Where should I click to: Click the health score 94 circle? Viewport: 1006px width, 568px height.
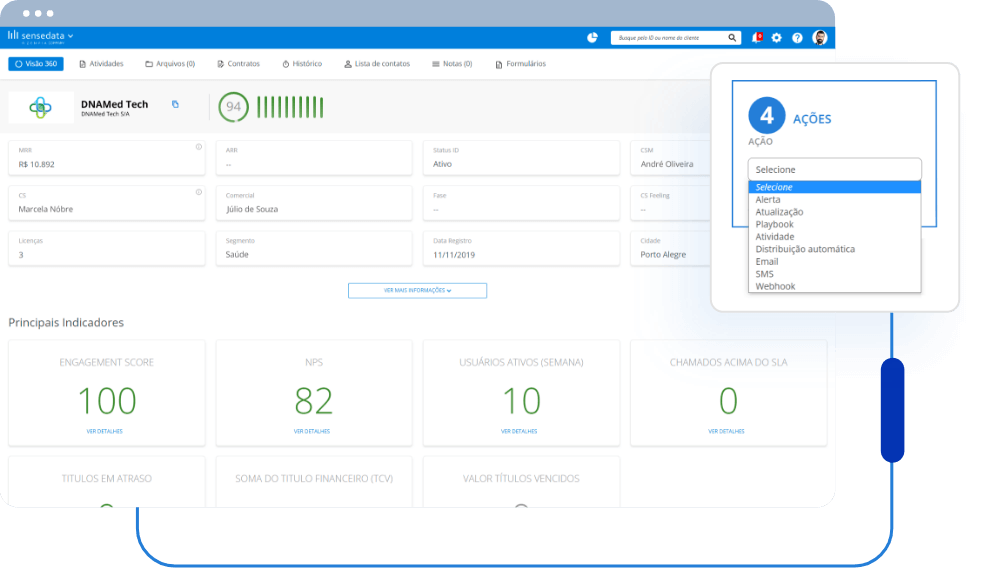(234, 107)
